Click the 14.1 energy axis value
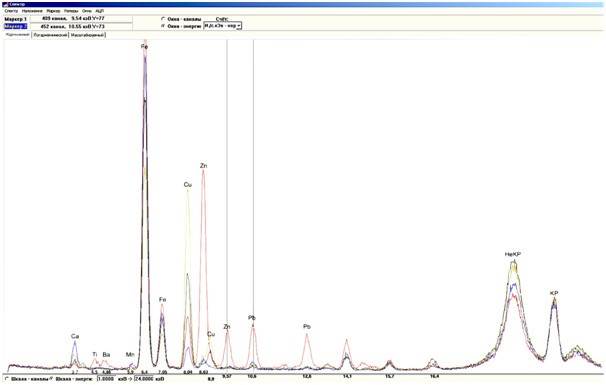This screenshot has height=385, width=606. [x=347, y=376]
